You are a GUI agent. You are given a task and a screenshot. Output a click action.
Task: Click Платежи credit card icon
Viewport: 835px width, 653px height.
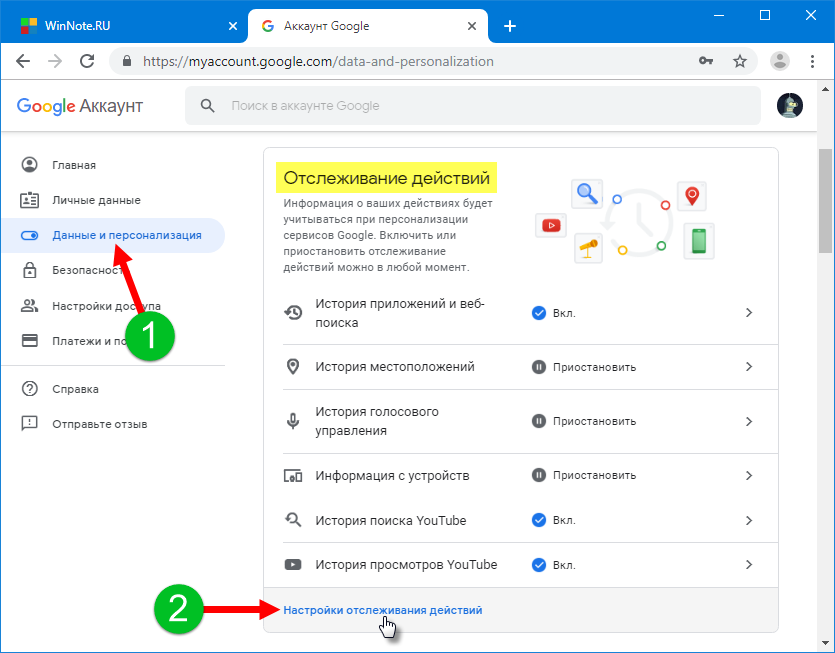click(x=29, y=340)
